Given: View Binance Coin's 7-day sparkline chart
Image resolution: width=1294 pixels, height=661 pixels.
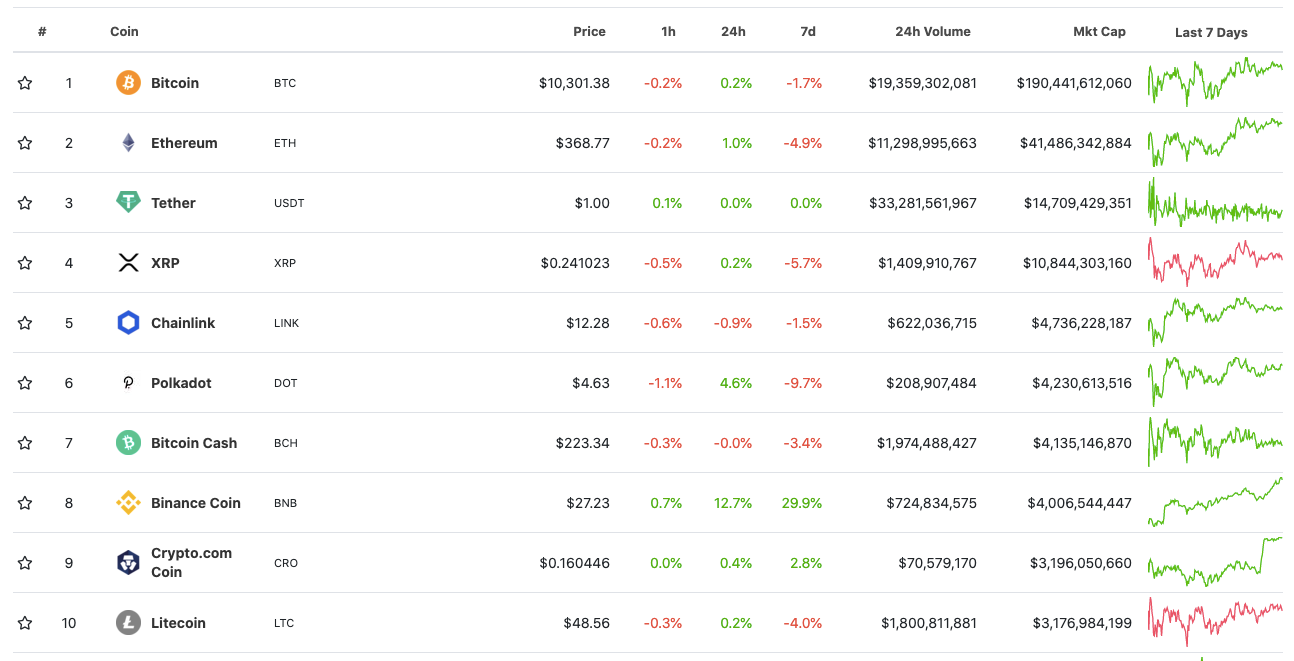Looking at the screenshot, I should click(1215, 501).
